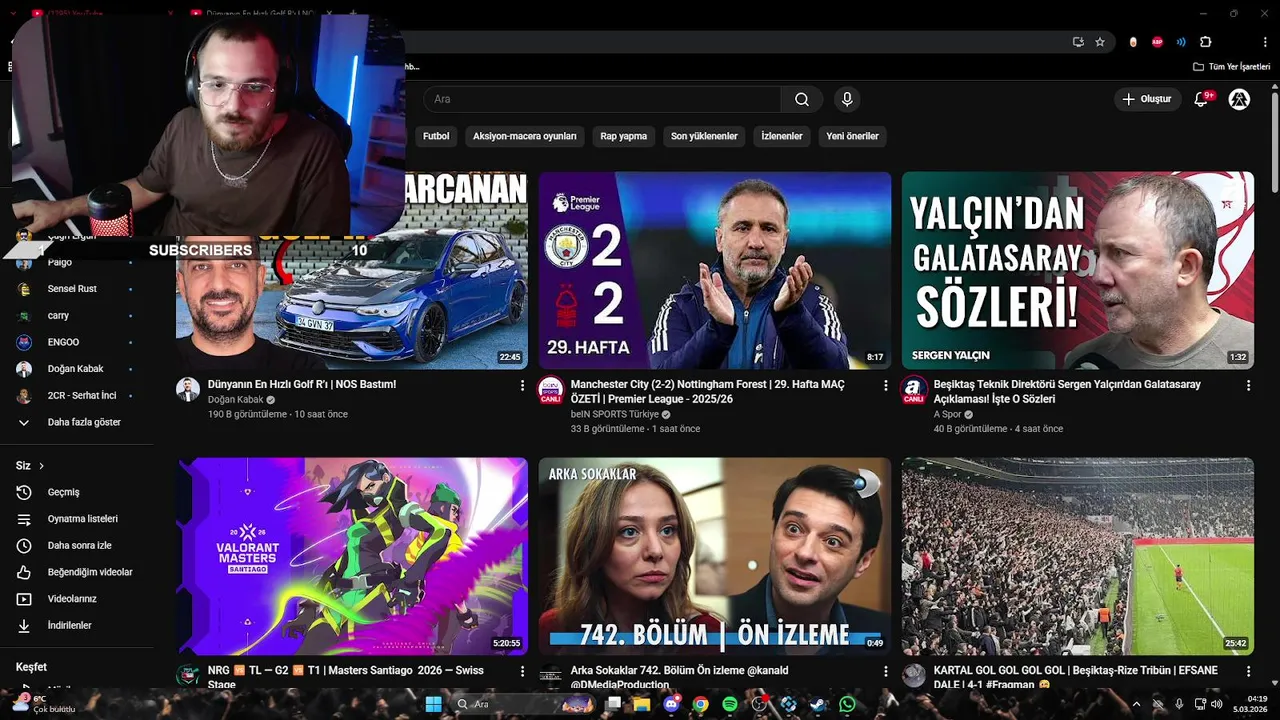The width and height of the screenshot is (1280, 720).
Task: Click the Dünyanın En Hızlı Golf R'ı title
Action: [302, 384]
